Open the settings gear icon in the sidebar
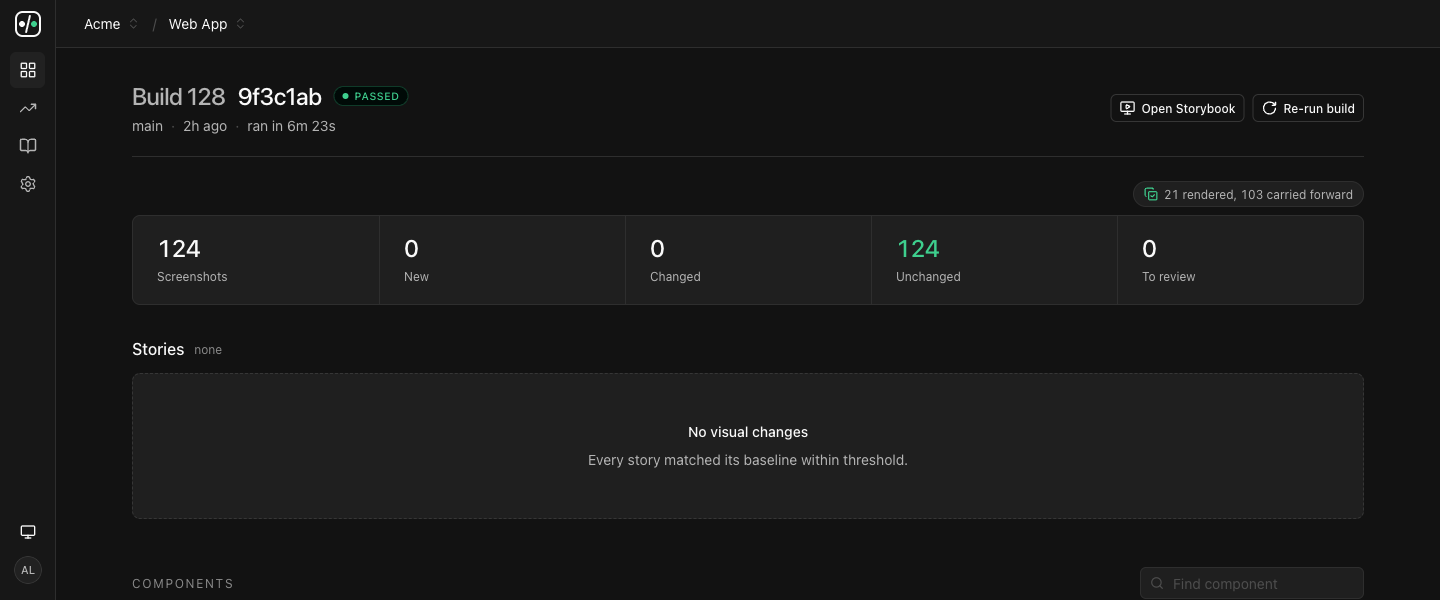Screen dimensions: 1440x600 pyautogui.click(x=28, y=184)
